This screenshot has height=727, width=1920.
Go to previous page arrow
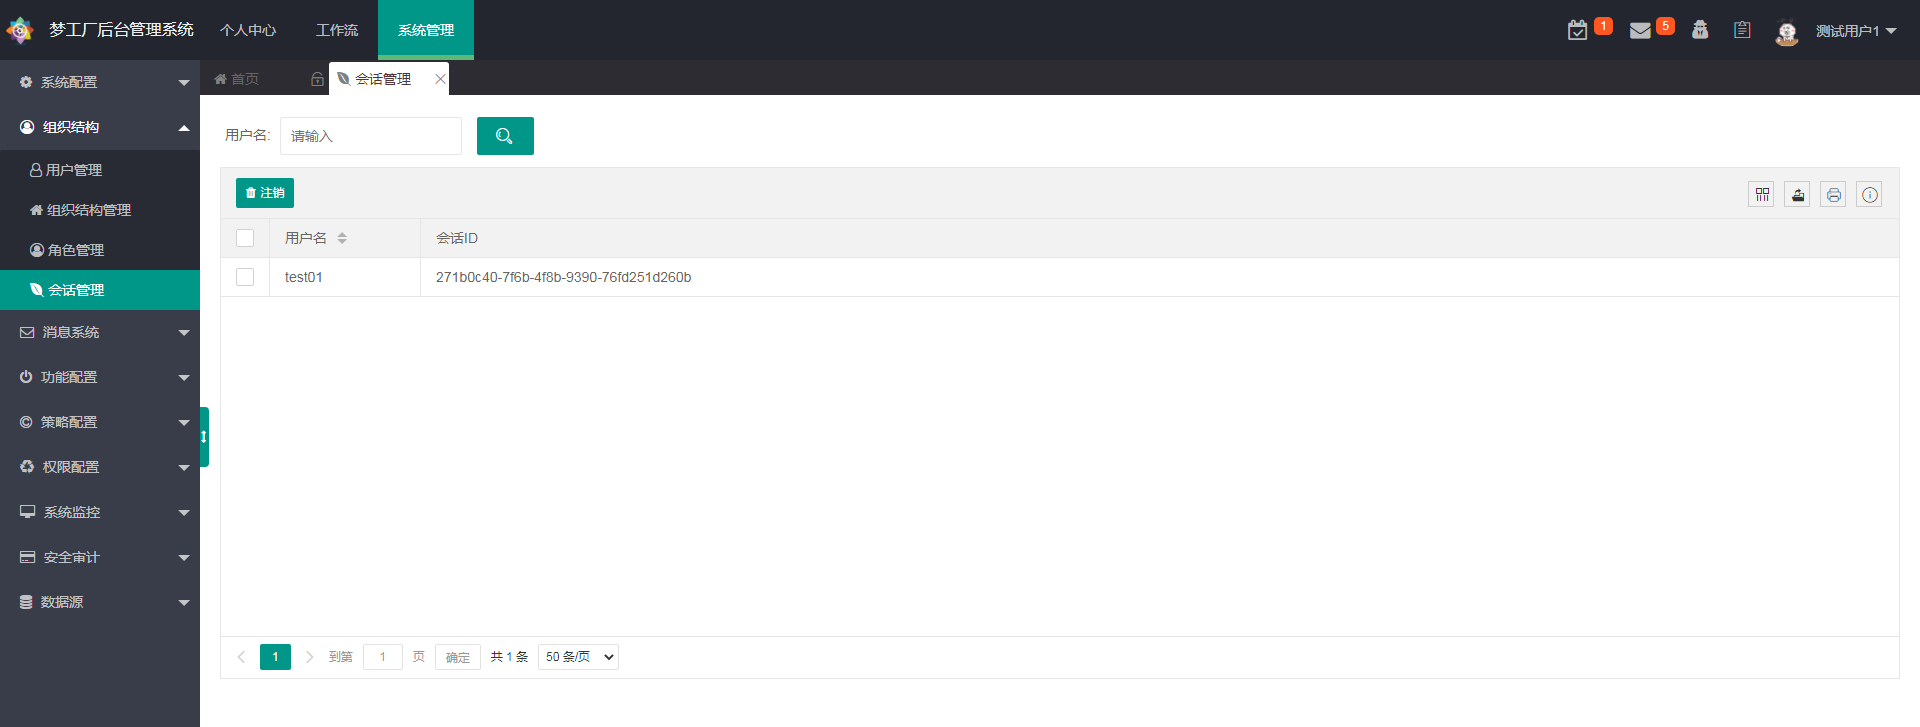click(241, 657)
